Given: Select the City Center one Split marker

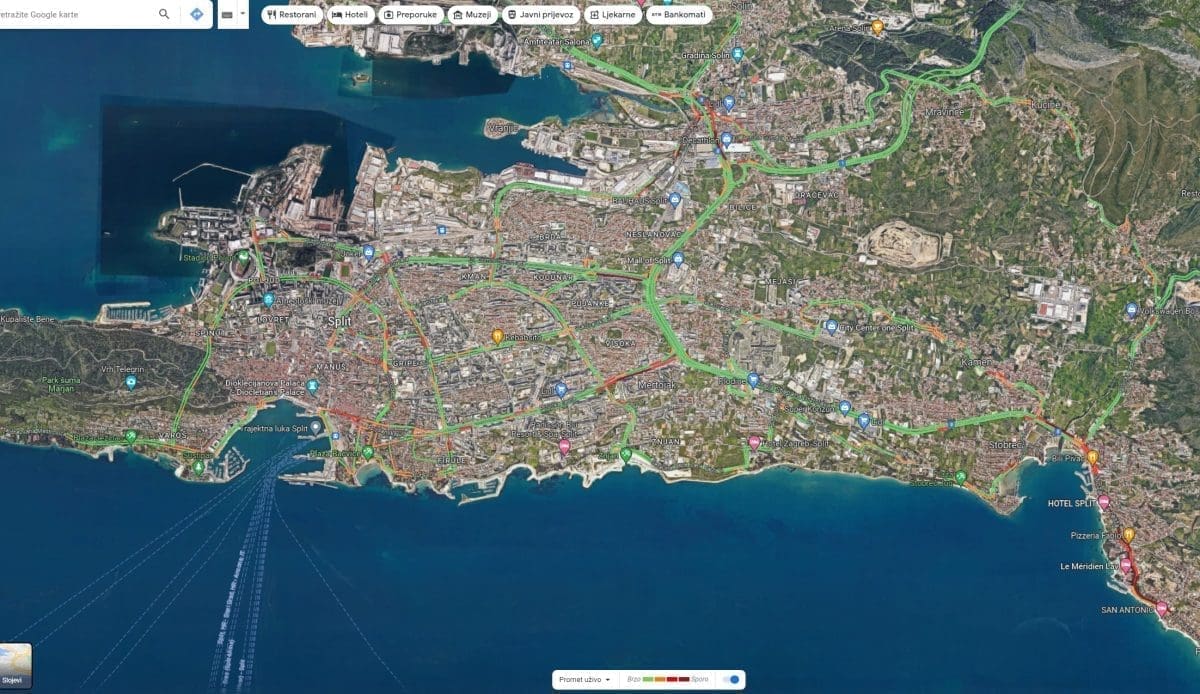Looking at the screenshot, I should [831, 326].
